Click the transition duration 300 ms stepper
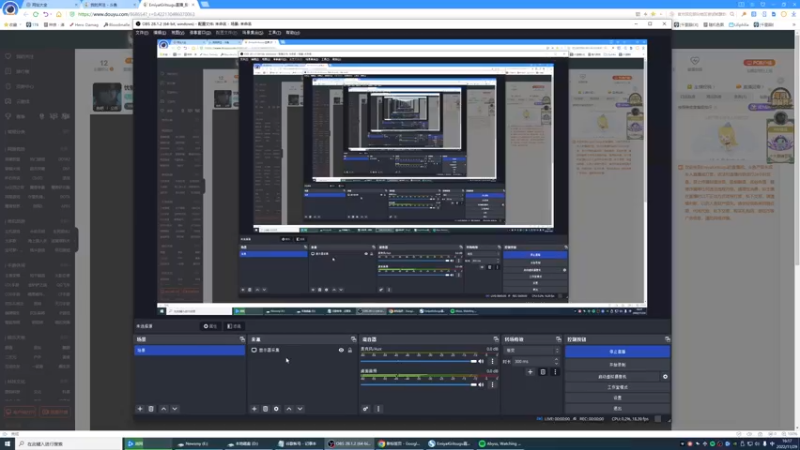Screen dimensions: 800x450 coord(557,361)
